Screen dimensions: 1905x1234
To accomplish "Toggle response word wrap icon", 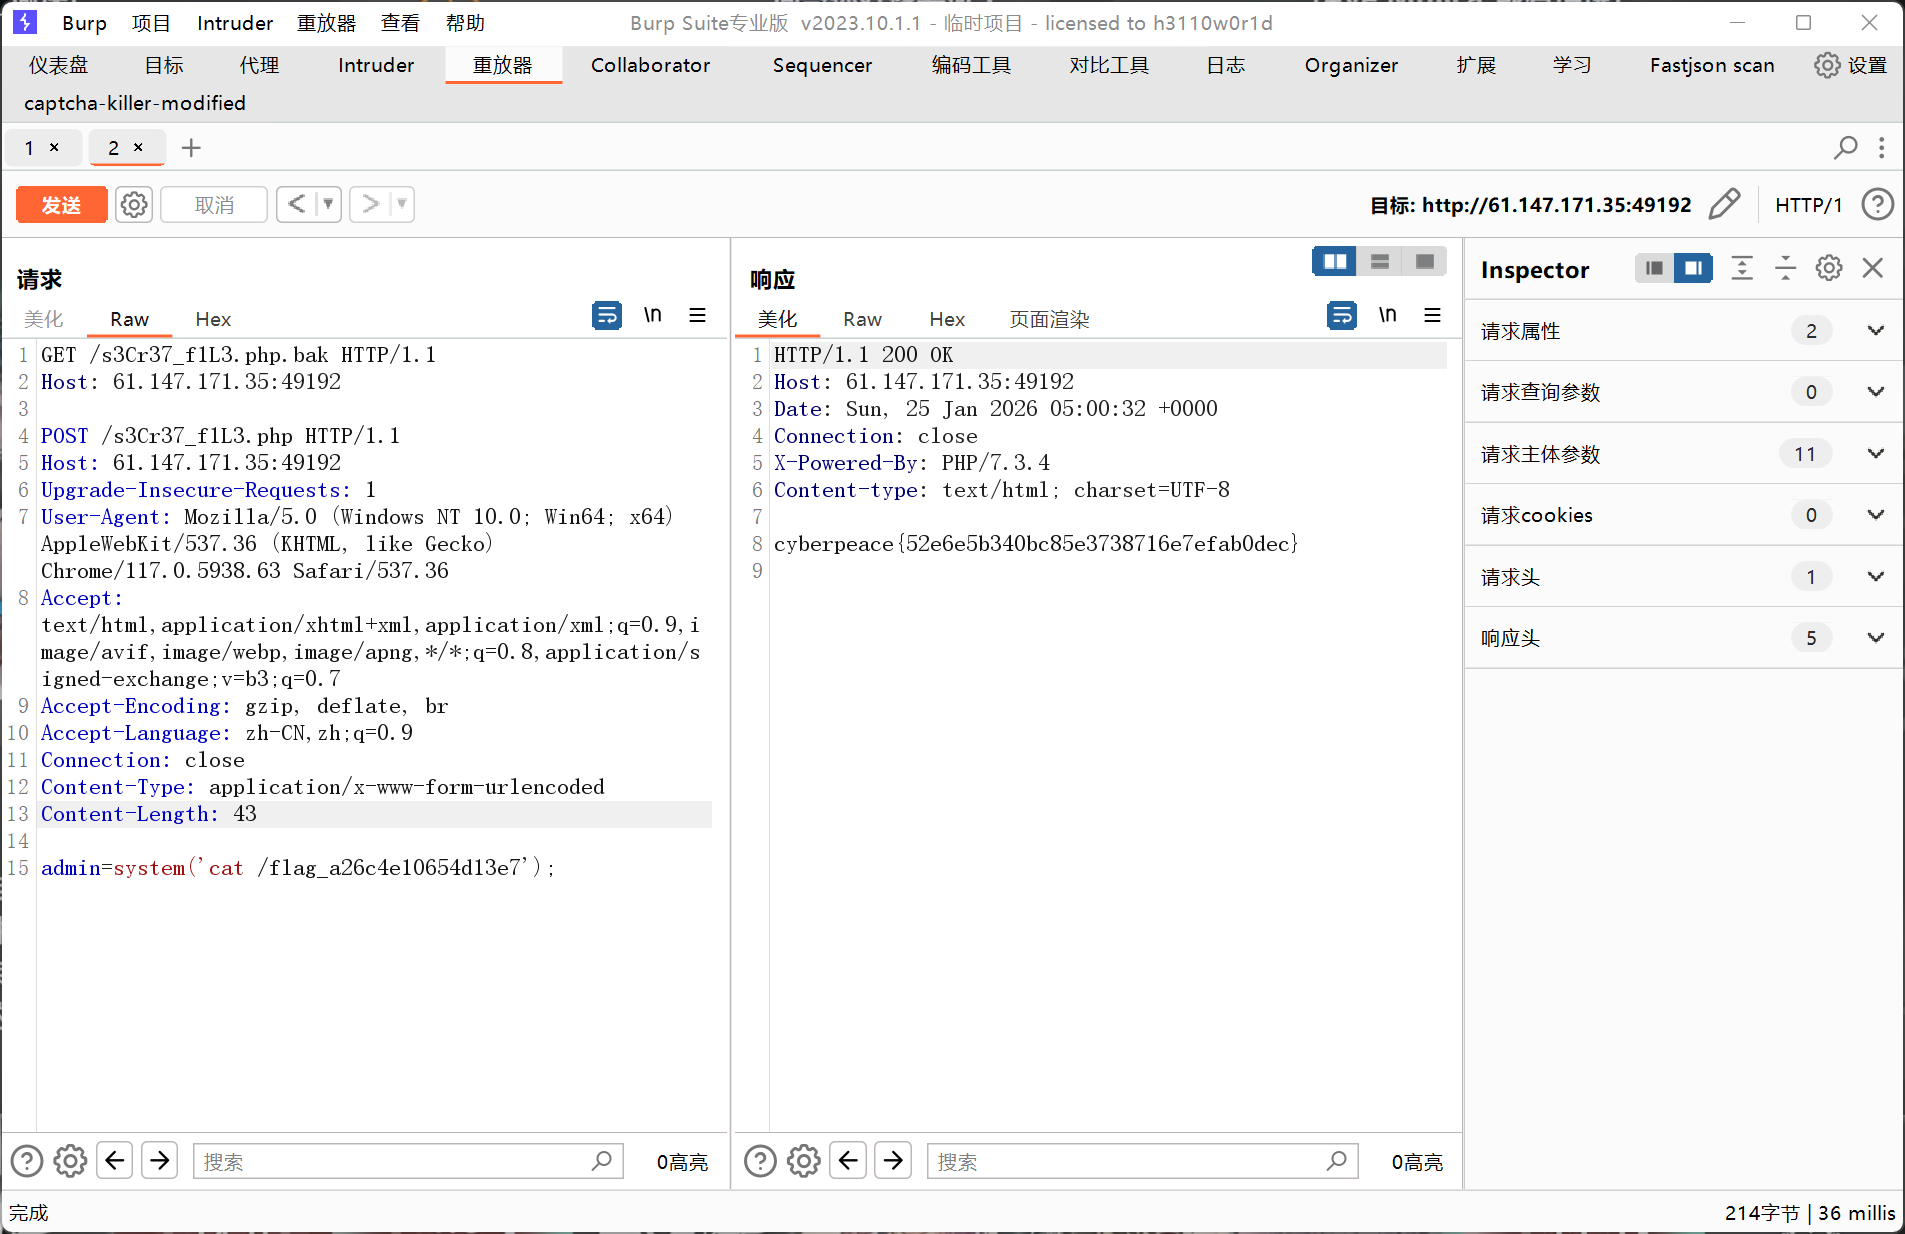I will pos(1342,316).
